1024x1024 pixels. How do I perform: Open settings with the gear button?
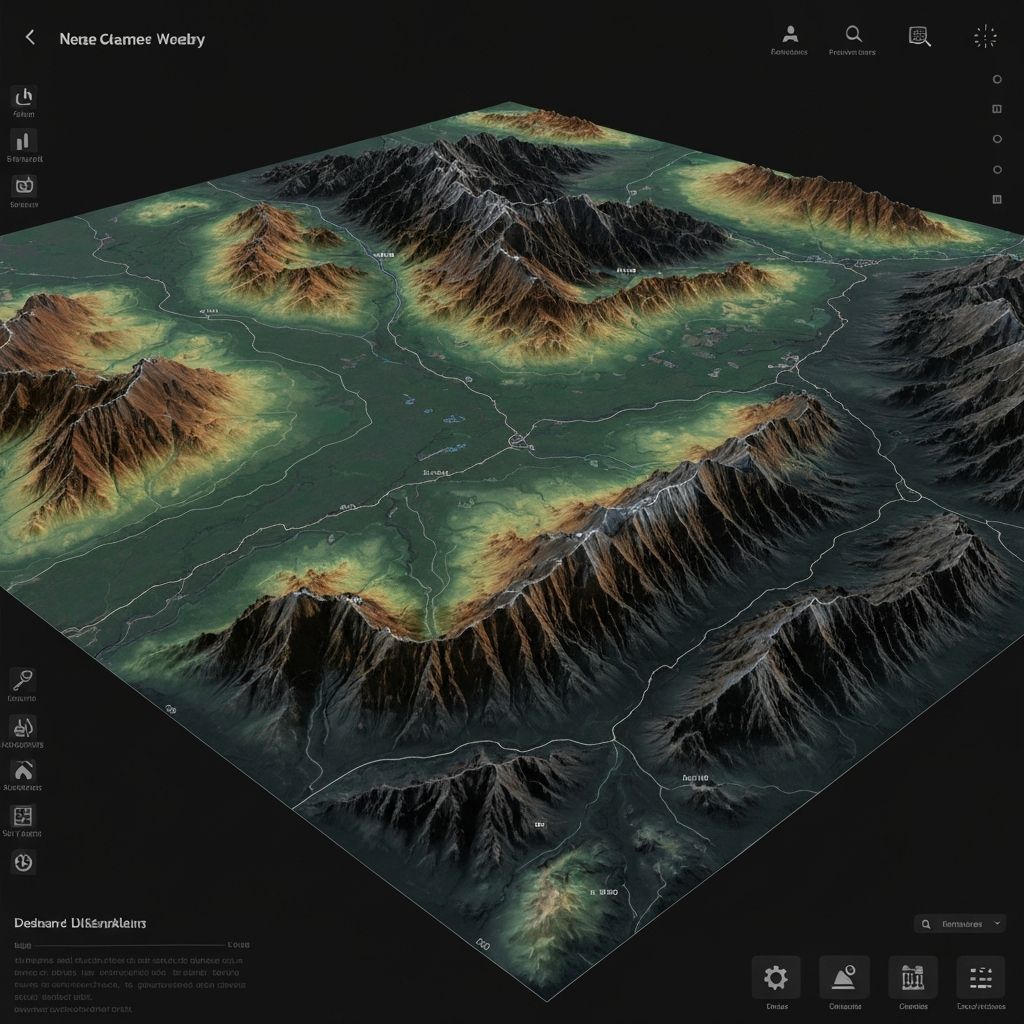click(x=775, y=977)
